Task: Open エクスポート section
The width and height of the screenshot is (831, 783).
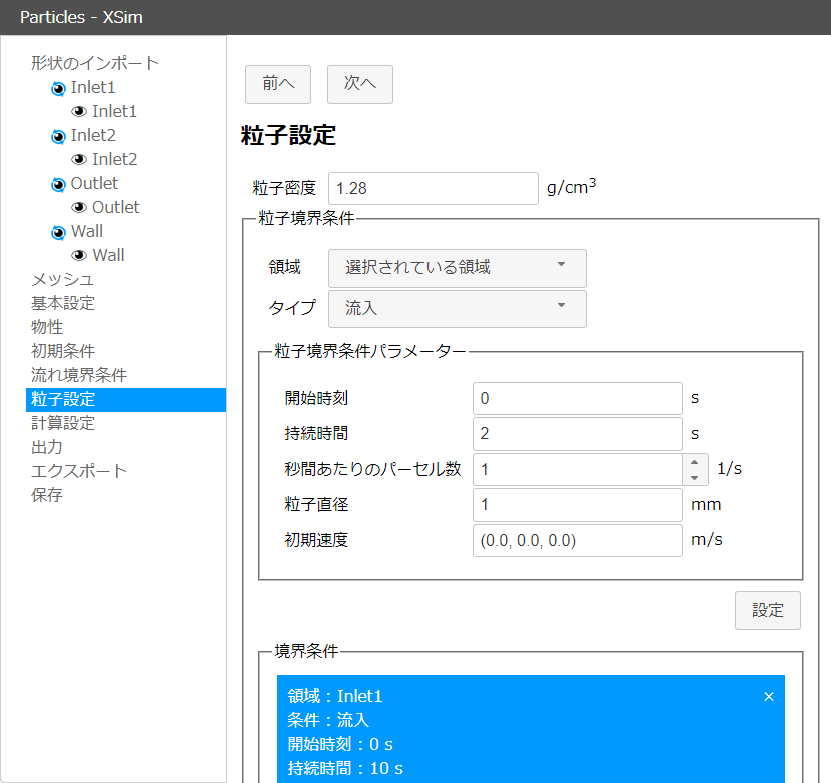Action: pyautogui.click(x=79, y=471)
